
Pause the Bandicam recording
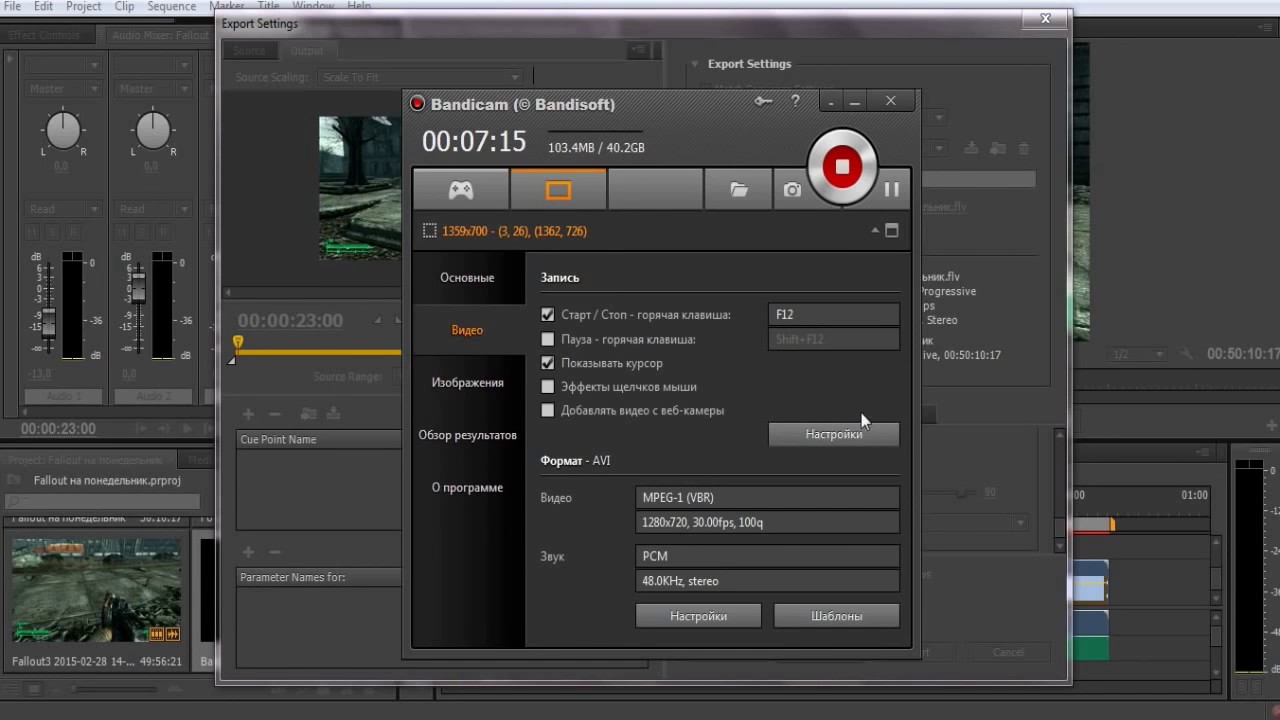point(892,189)
